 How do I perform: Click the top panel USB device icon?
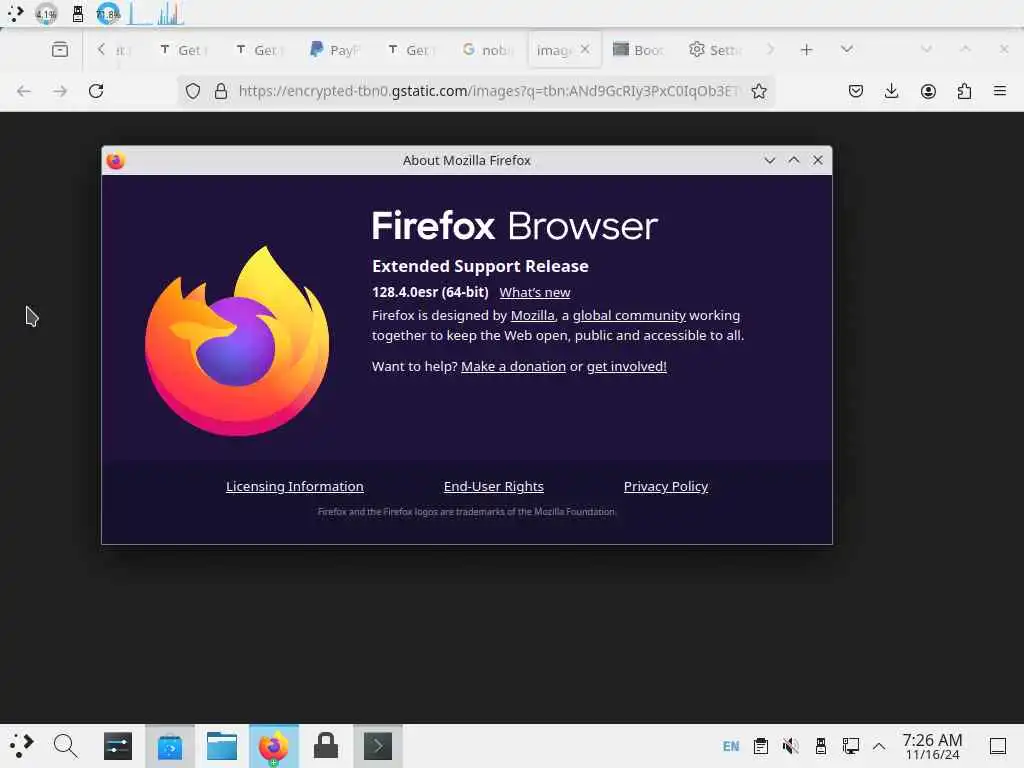click(x=78, y=14)
